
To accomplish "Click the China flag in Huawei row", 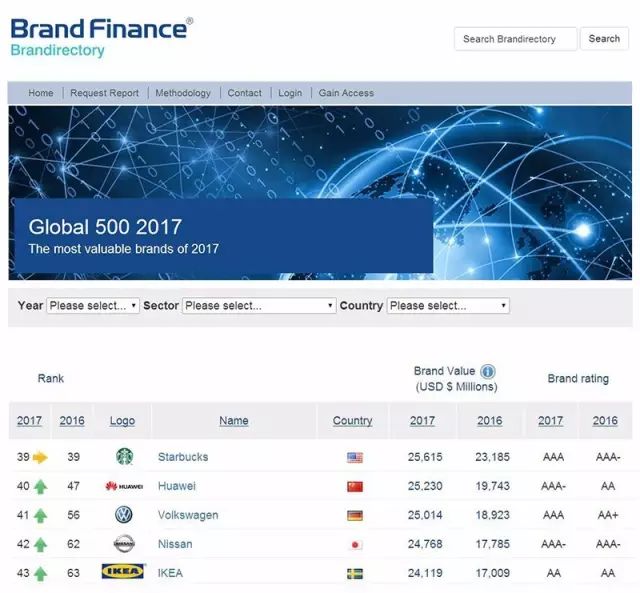I will (355, 486).
